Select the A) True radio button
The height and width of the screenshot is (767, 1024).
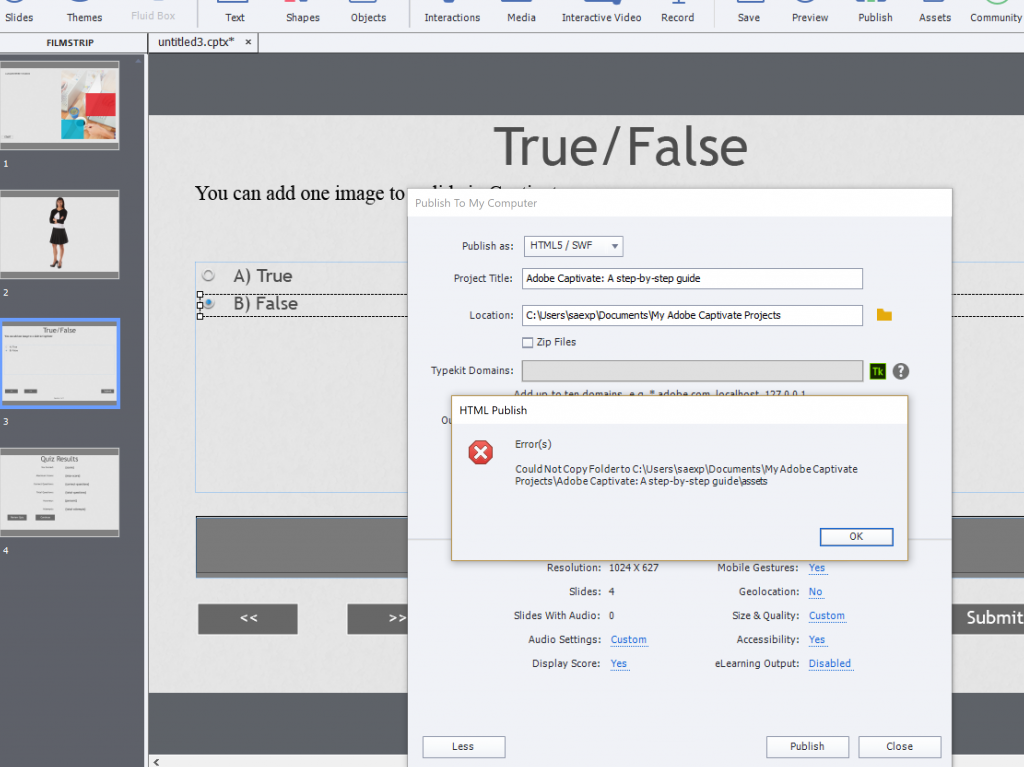pyautogui.click(x=209, y=275)
